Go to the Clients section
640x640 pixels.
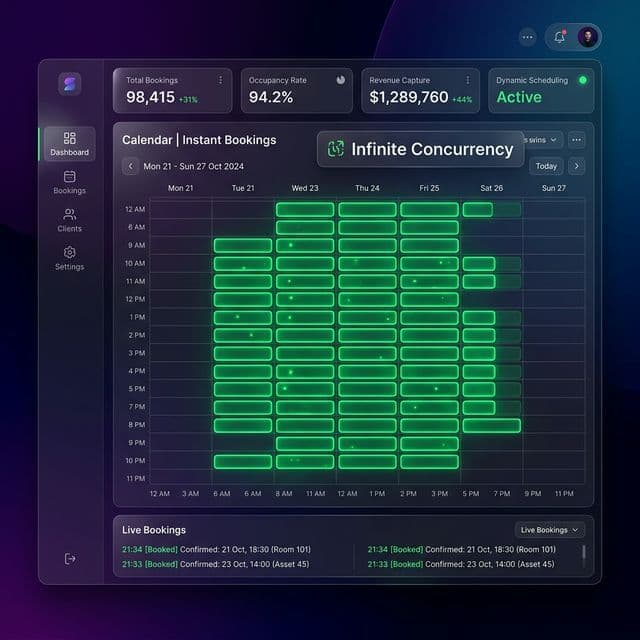69,220
